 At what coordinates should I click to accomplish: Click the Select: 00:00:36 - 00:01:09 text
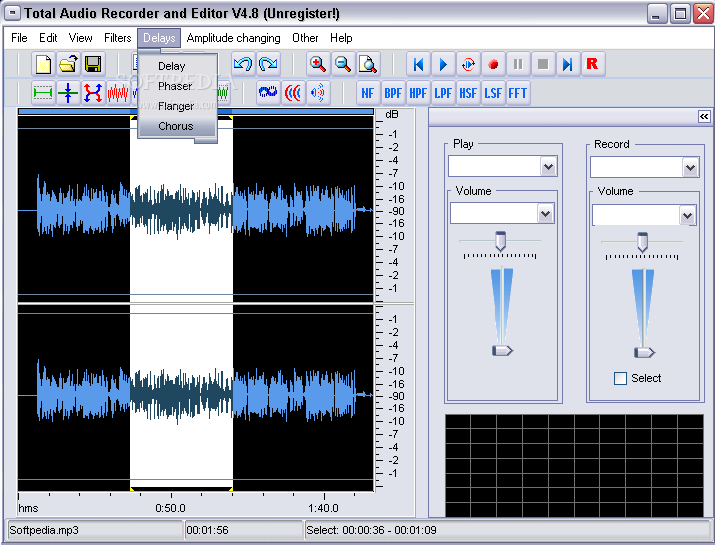(x=371, y=530)
